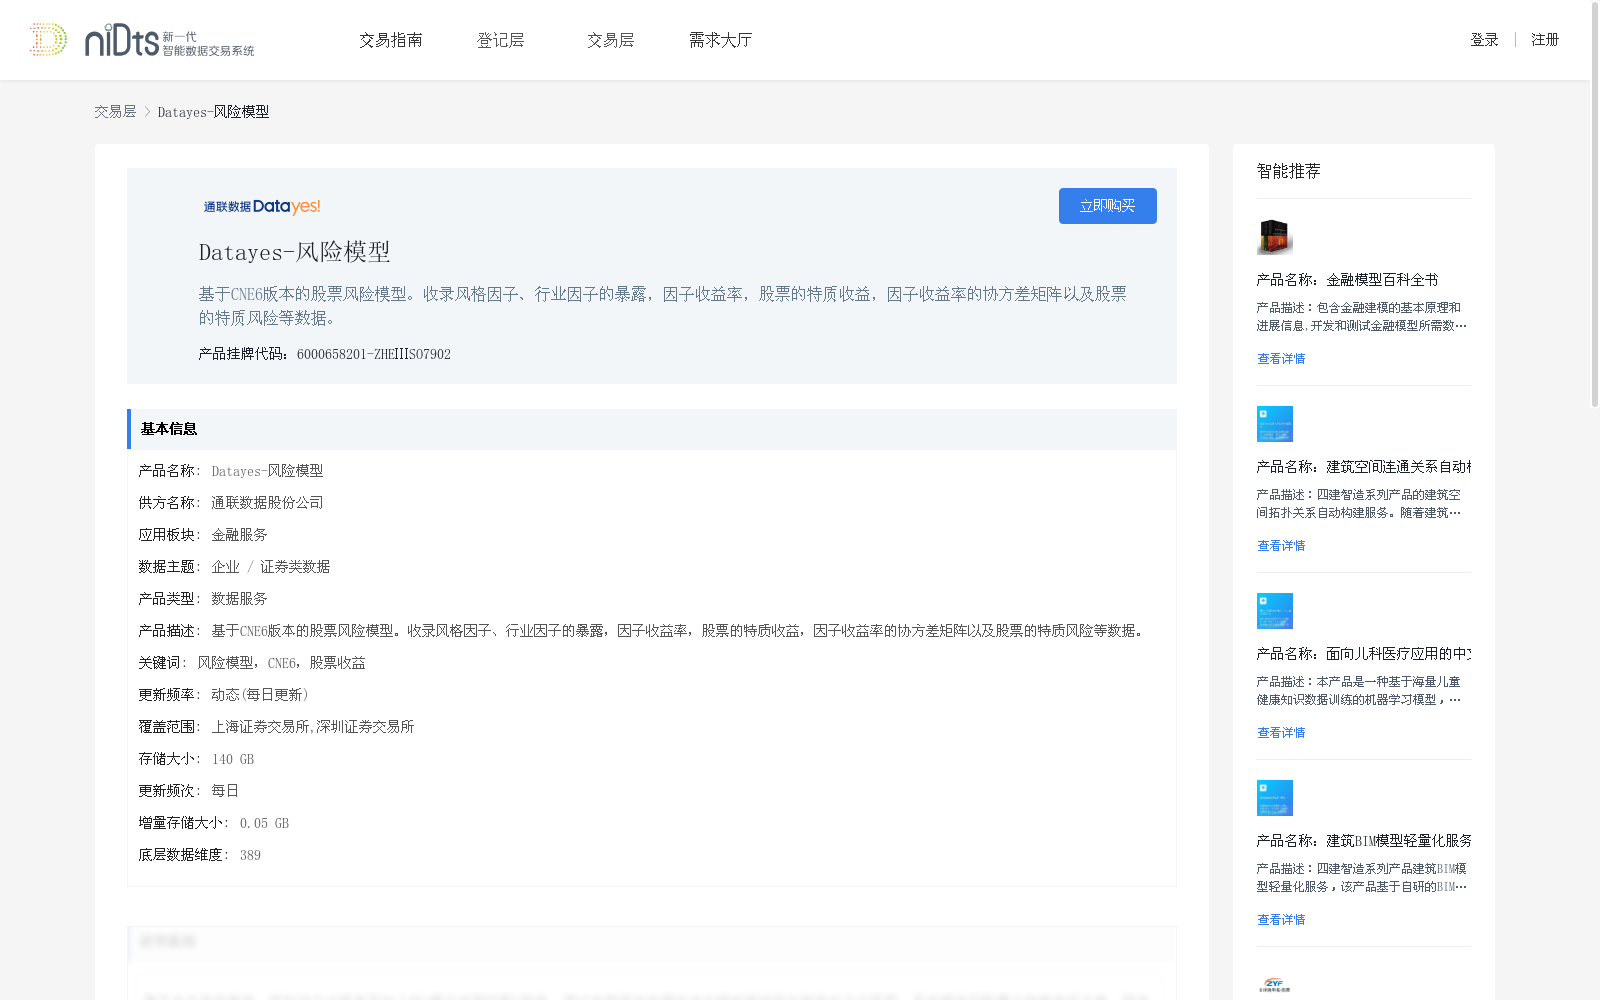Click the 企业 data theme link

225,567
